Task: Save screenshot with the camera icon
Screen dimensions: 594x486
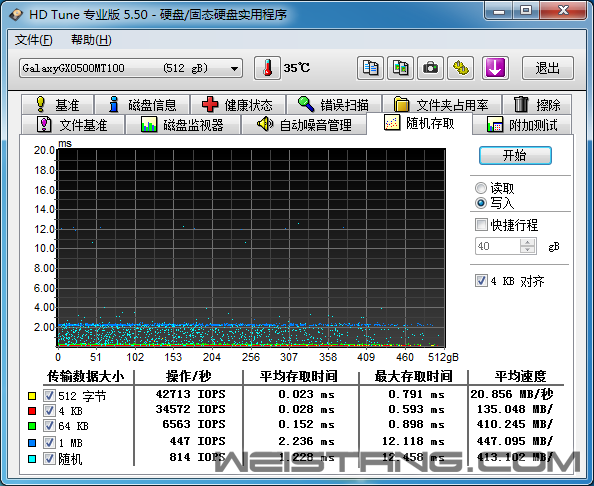Action: pos(430,68)
